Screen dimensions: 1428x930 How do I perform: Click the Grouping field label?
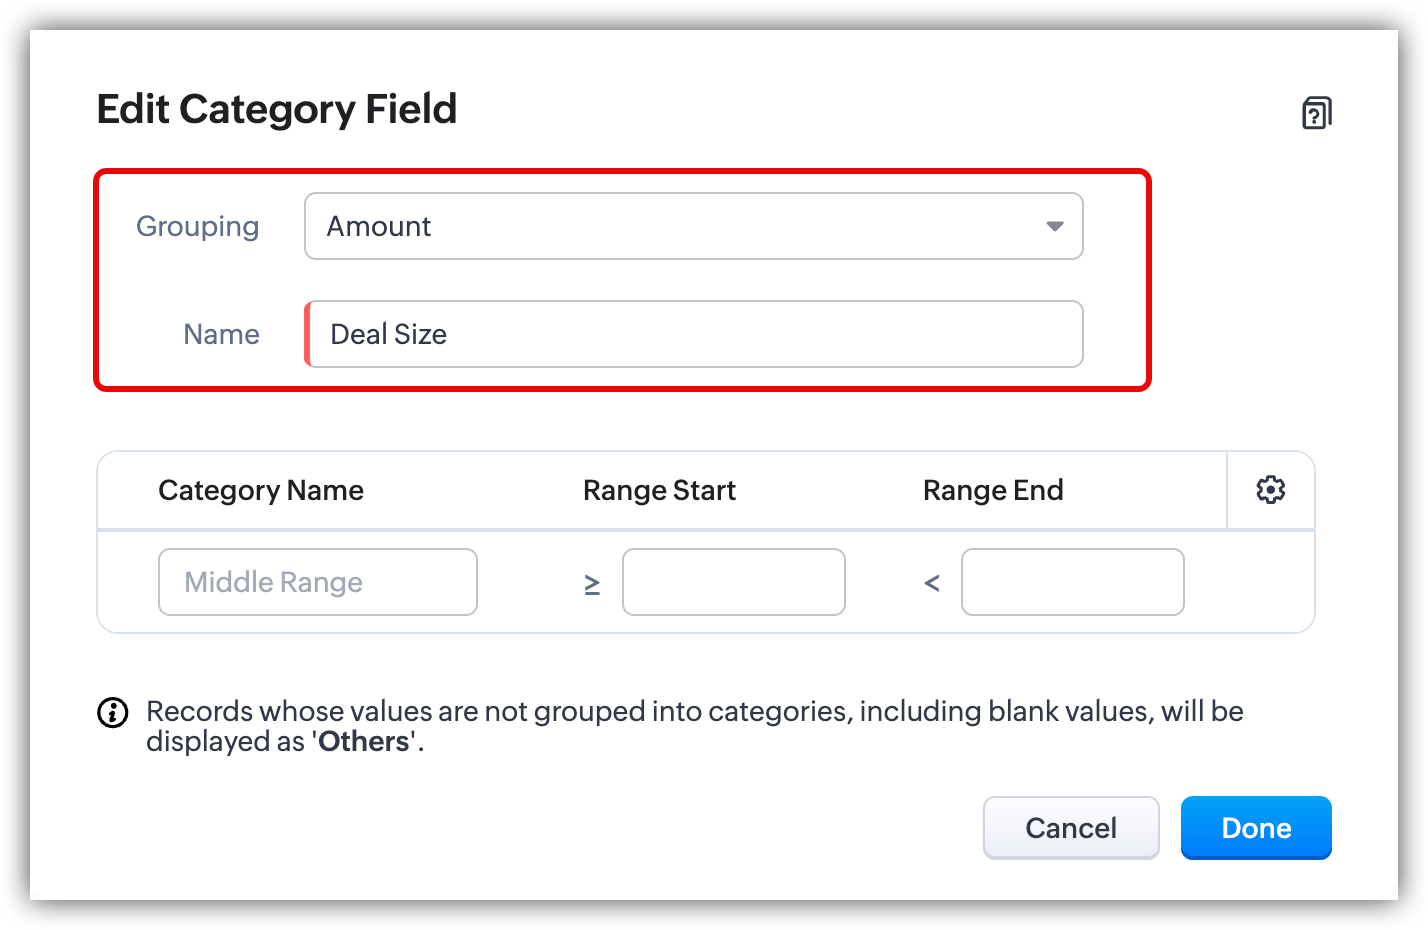point(197,226)
